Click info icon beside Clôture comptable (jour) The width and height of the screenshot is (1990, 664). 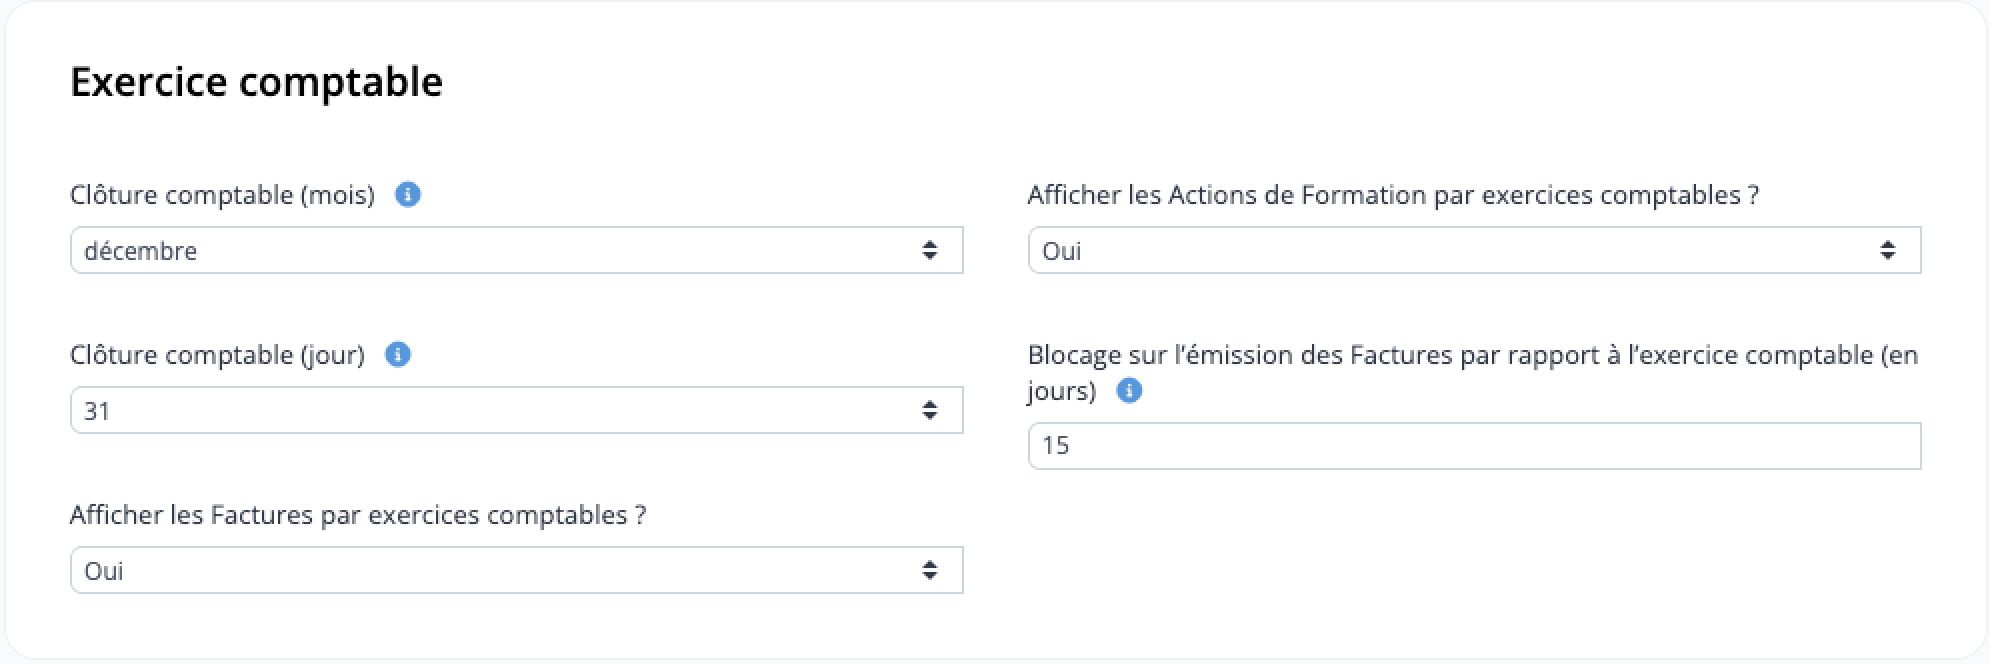click(398, 354)
